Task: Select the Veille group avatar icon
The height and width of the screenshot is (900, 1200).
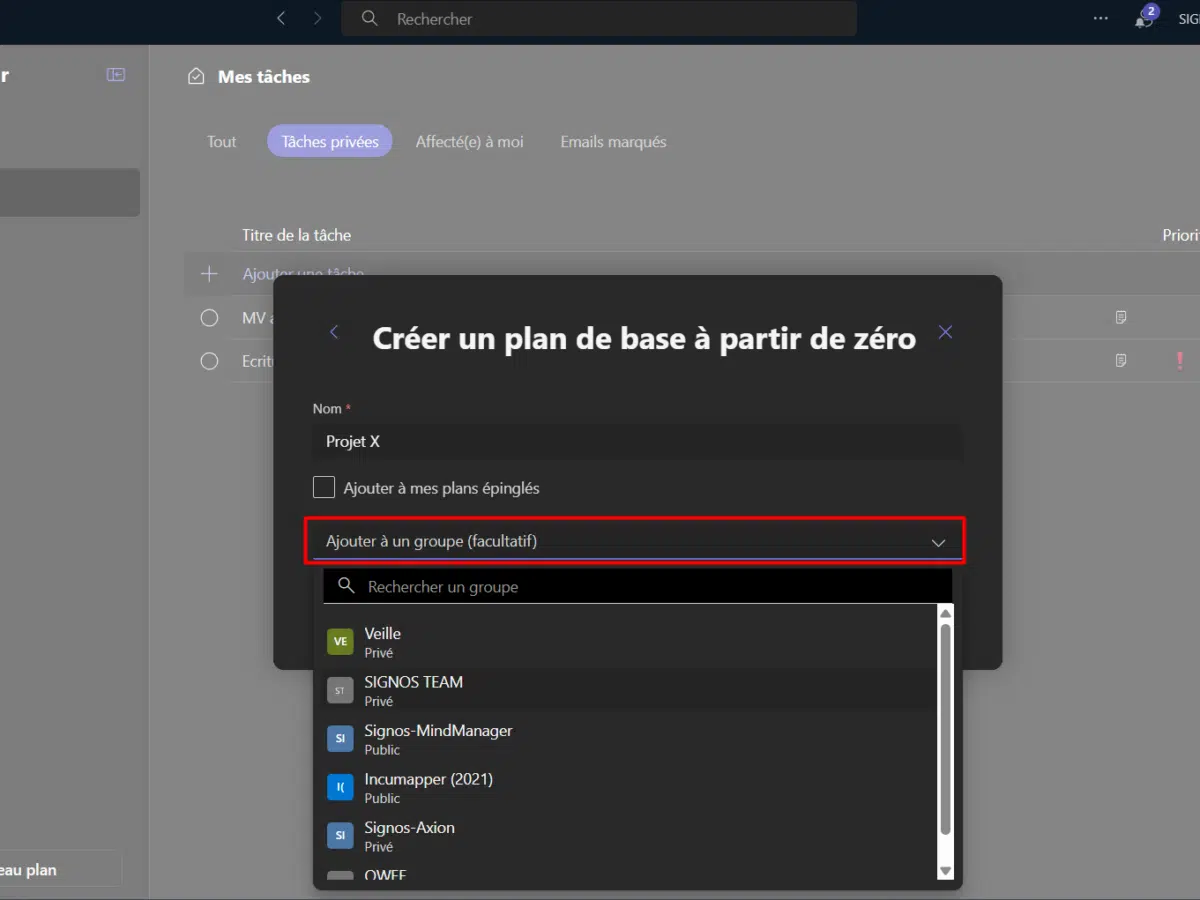Action: coord(340,642)
